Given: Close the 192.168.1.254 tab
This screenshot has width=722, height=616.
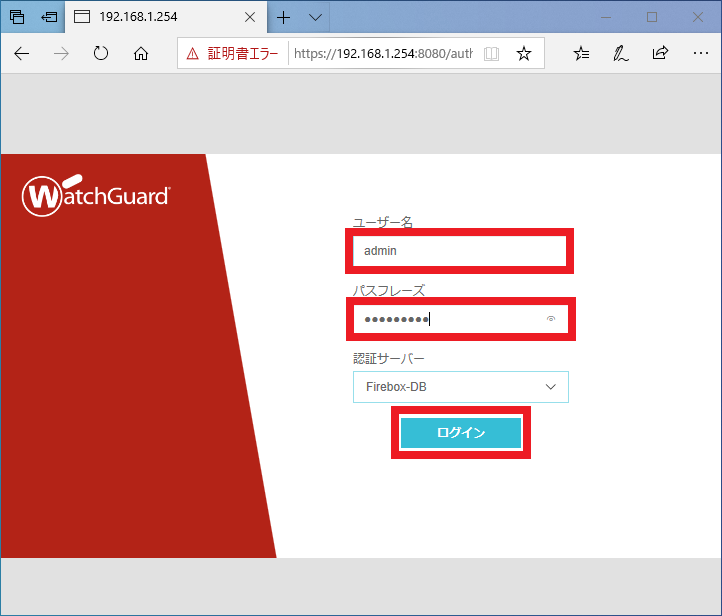Looking at the screenshot, I should (250, 17).
